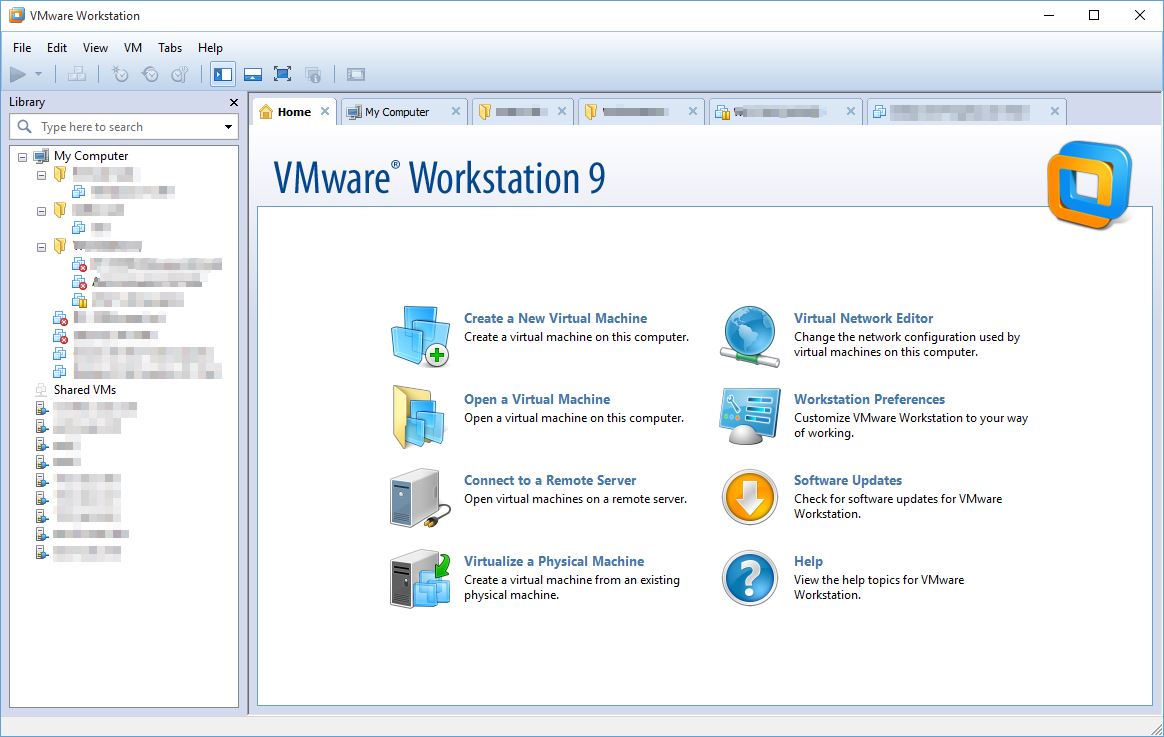The height and width of the screenshot is (737, 1164).
Task: Close the Library panel
Action: point(234,102)
